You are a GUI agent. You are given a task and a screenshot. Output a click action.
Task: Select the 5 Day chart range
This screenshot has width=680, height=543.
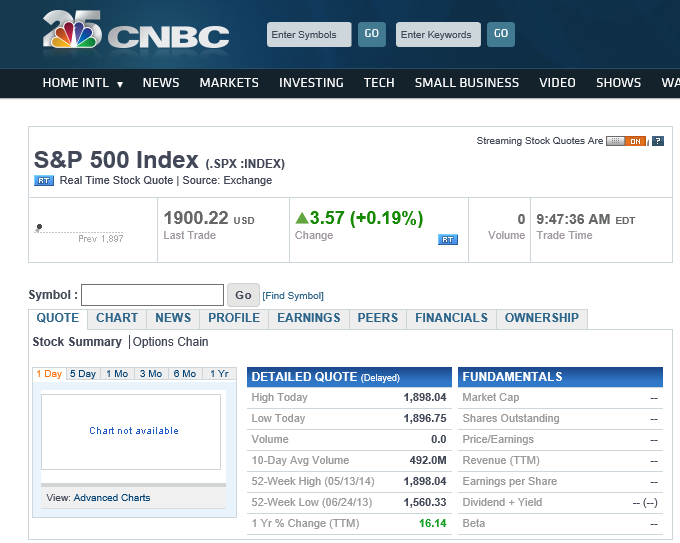[x=83, y=374]
